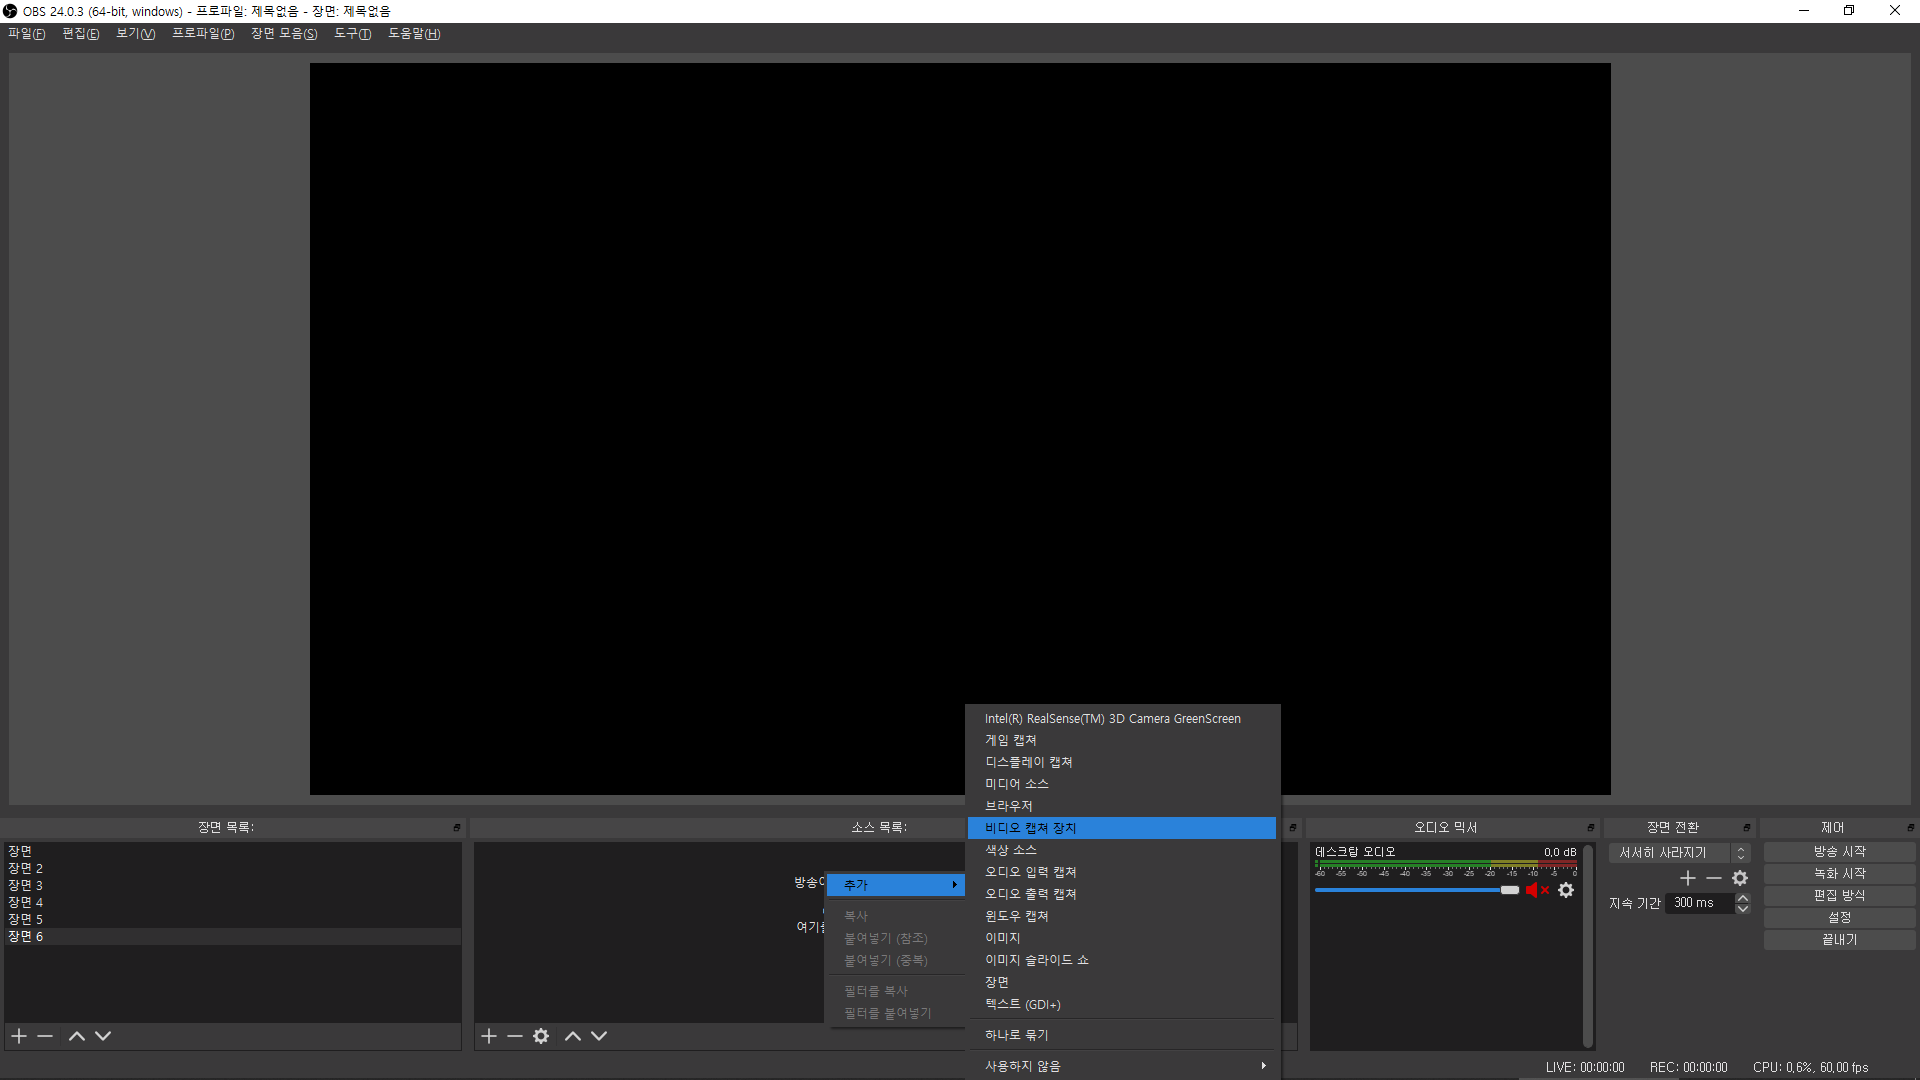Add new scene with plus icon in 장면 목록
Screen dimensions: 1920x1080
coord(19,1036)
